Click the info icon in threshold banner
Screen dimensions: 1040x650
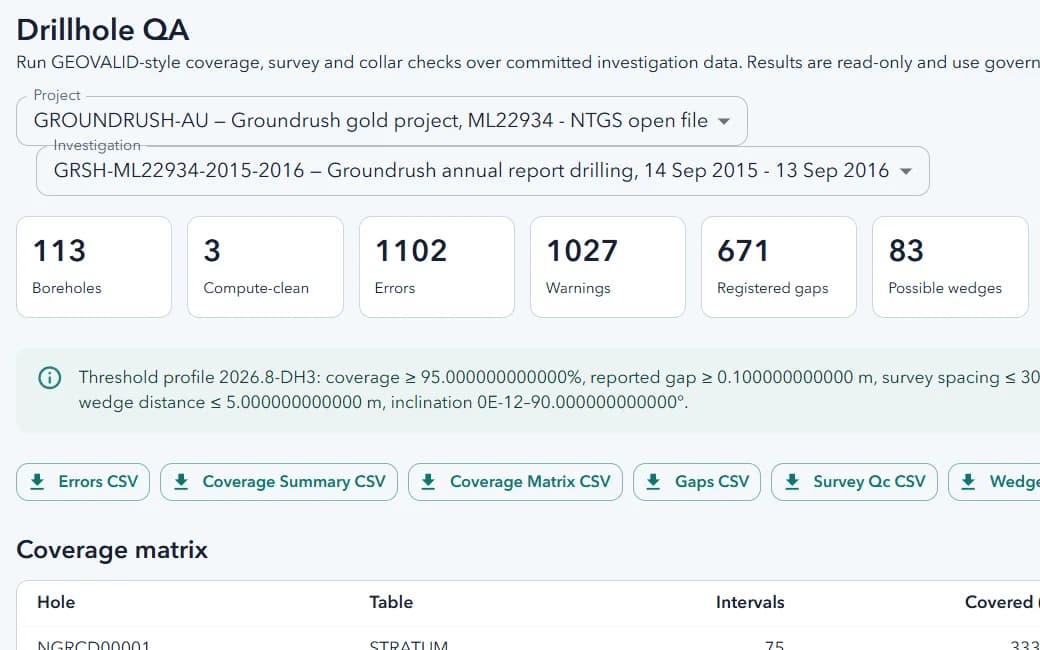pyautogui.click(x=50, y=377)
